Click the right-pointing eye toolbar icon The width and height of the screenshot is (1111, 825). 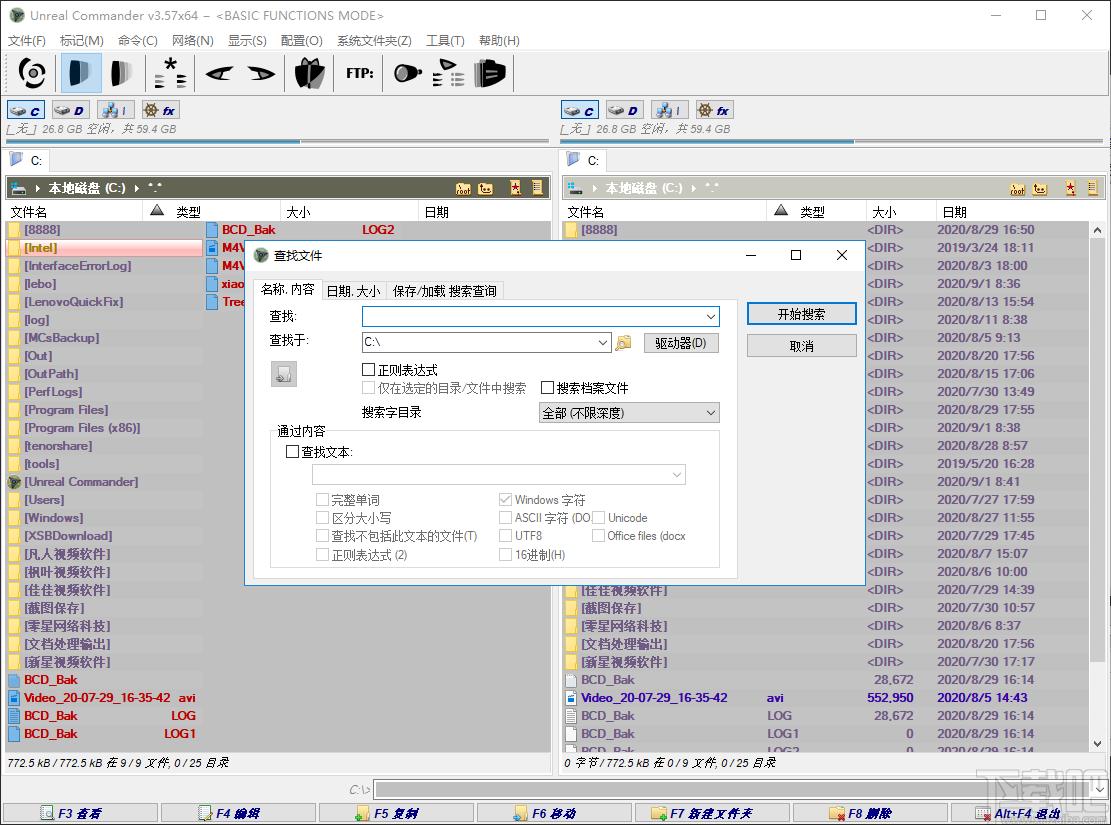coord(261,73)
